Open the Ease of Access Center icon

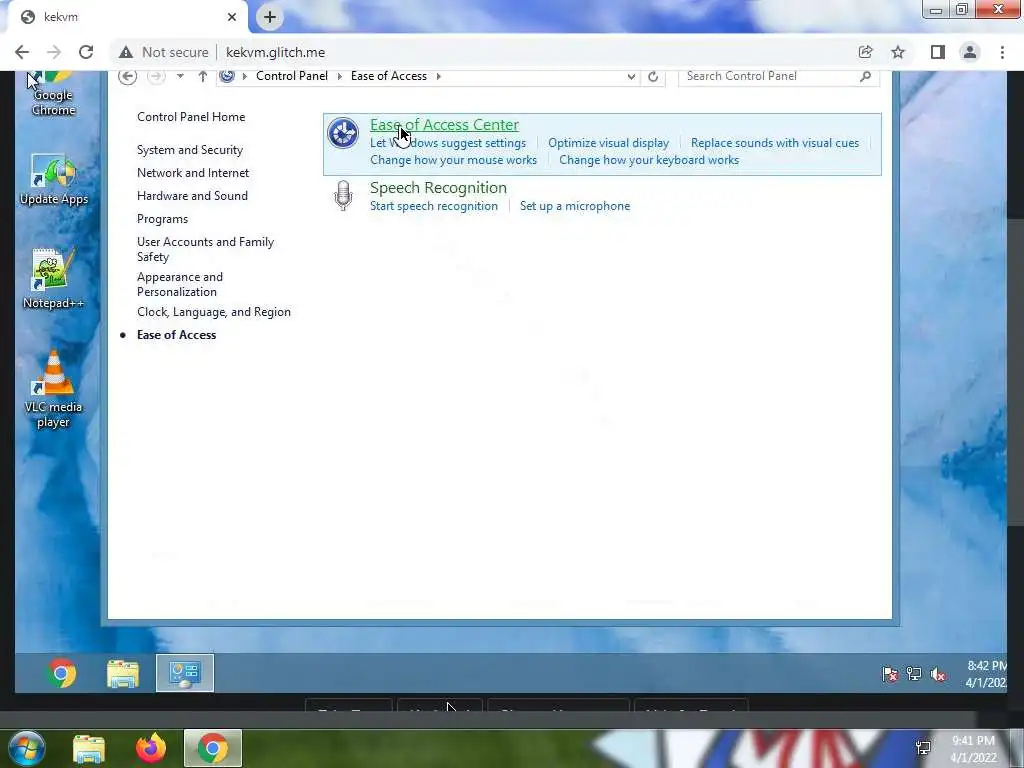[x=343, y=133]
